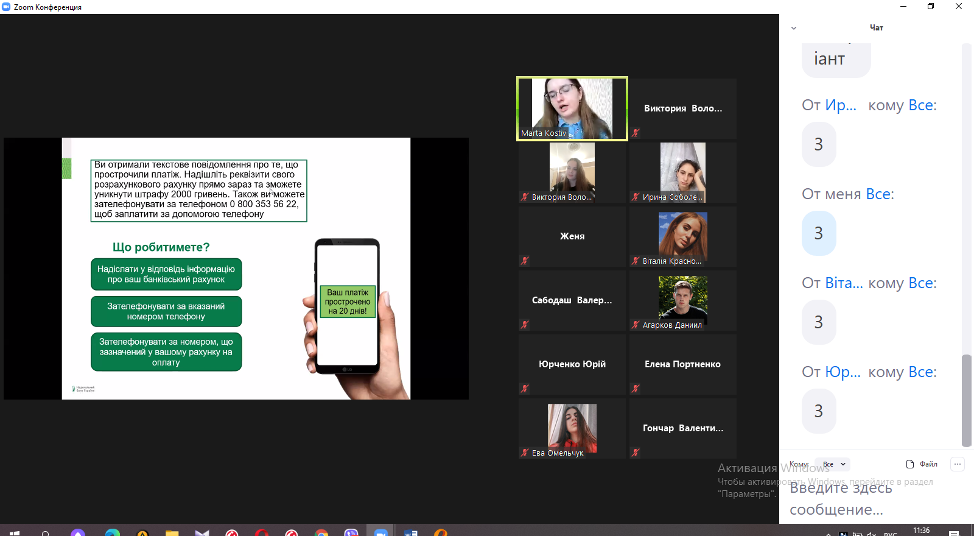Select Marta Kostiv's active speaker video
The width and height of the screenshot is (974, 537).
pos(572,108)
